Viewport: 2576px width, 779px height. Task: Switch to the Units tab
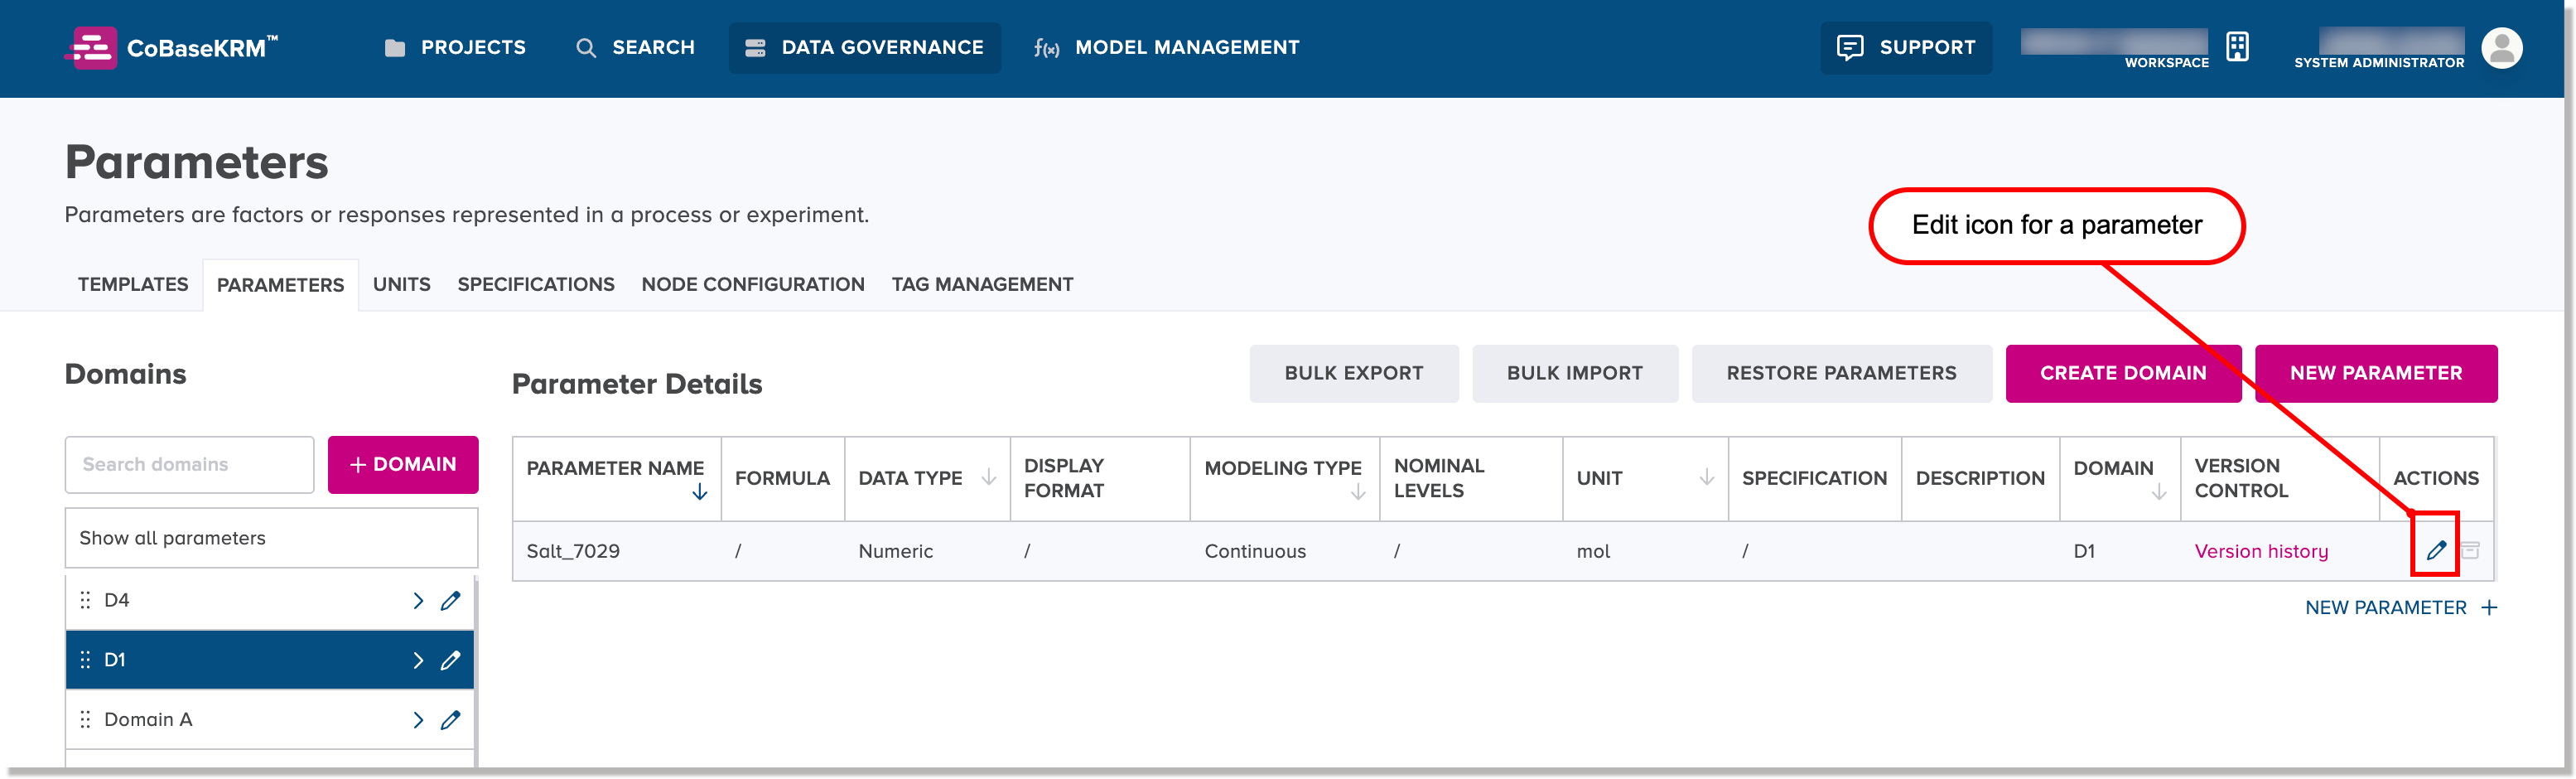coord(401,285)
